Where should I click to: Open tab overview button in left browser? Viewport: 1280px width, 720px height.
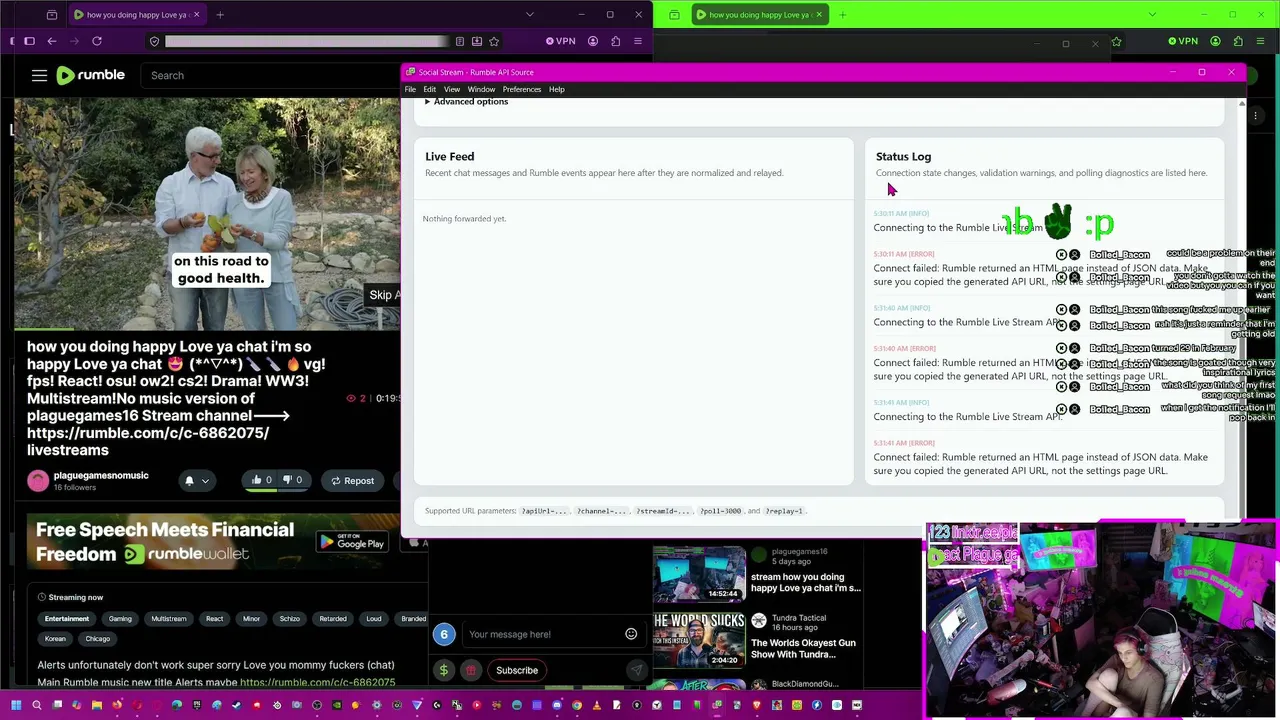[x=52, y=15]
